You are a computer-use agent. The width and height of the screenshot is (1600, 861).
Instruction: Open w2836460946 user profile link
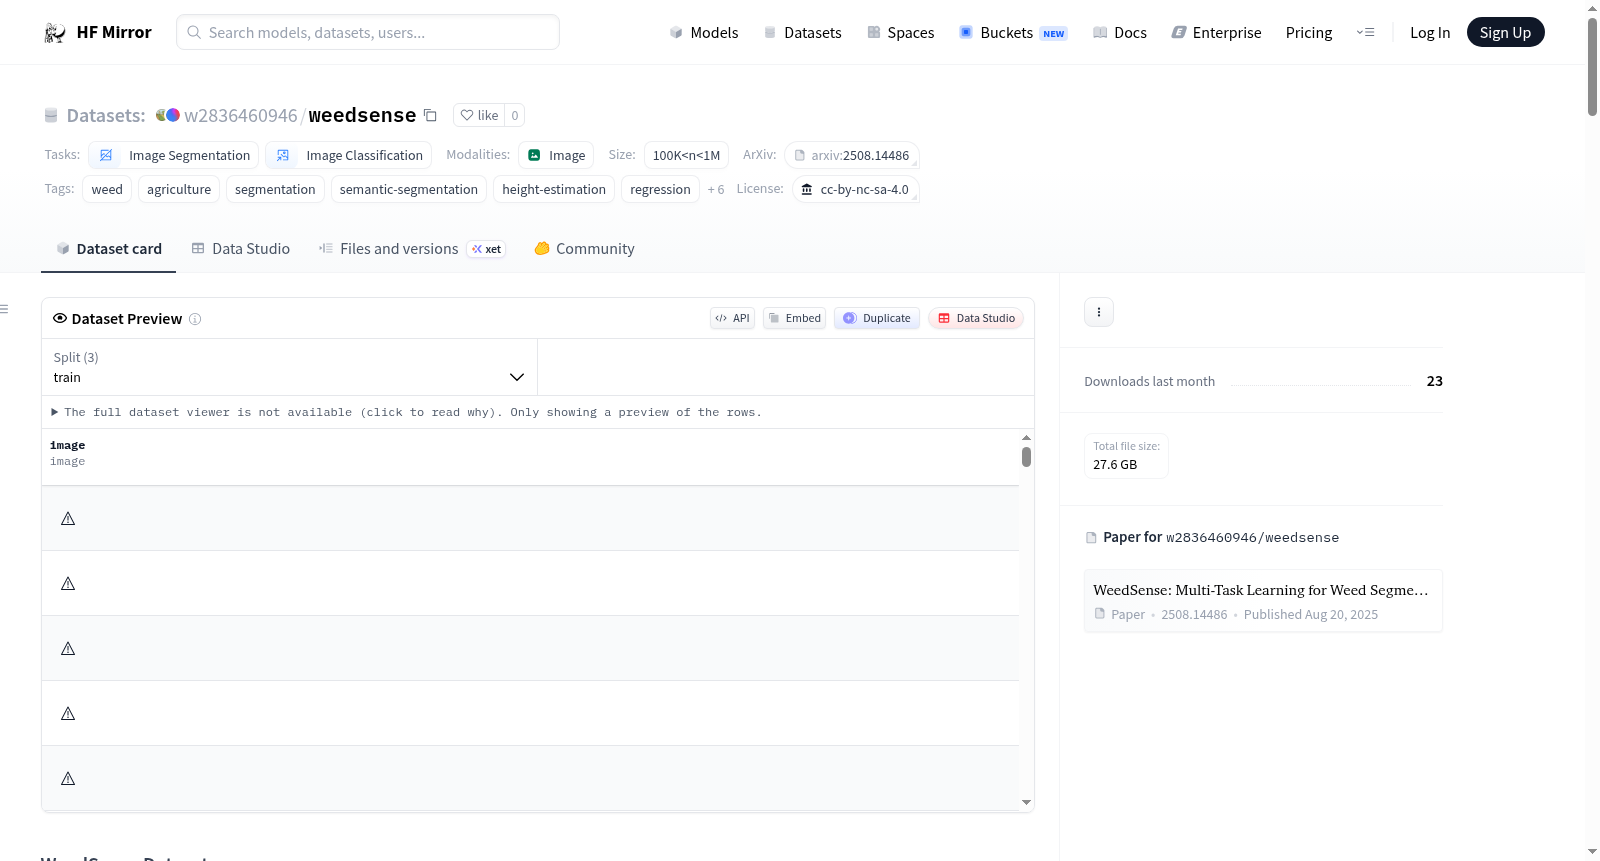click(x=241, y=115)
